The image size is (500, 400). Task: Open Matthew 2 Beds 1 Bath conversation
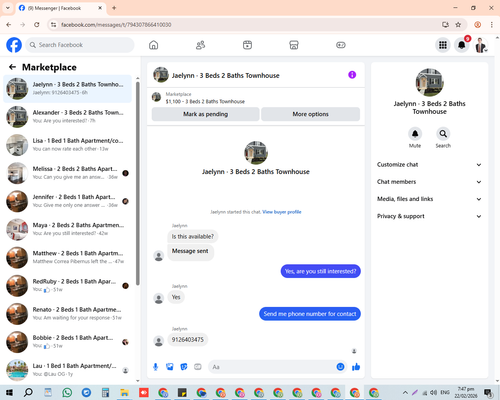(68, 257)
